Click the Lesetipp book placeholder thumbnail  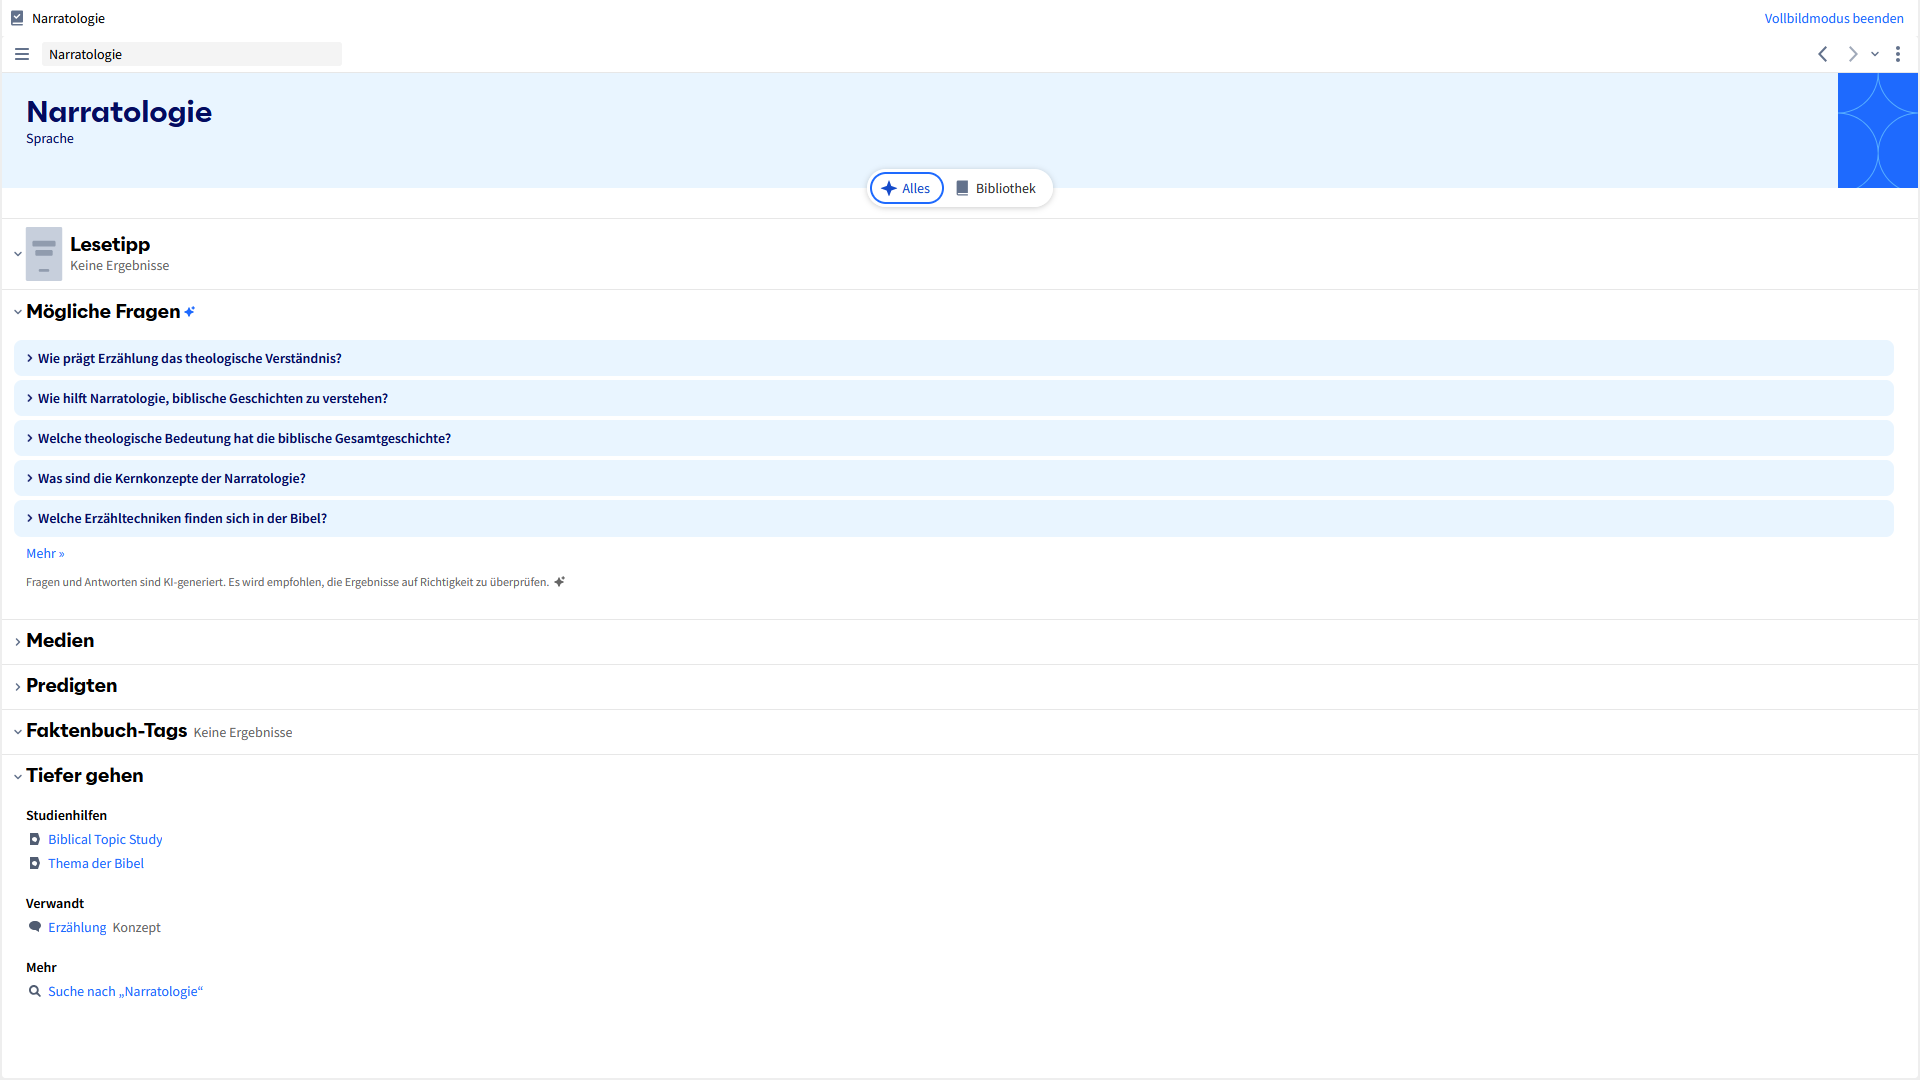44,254
